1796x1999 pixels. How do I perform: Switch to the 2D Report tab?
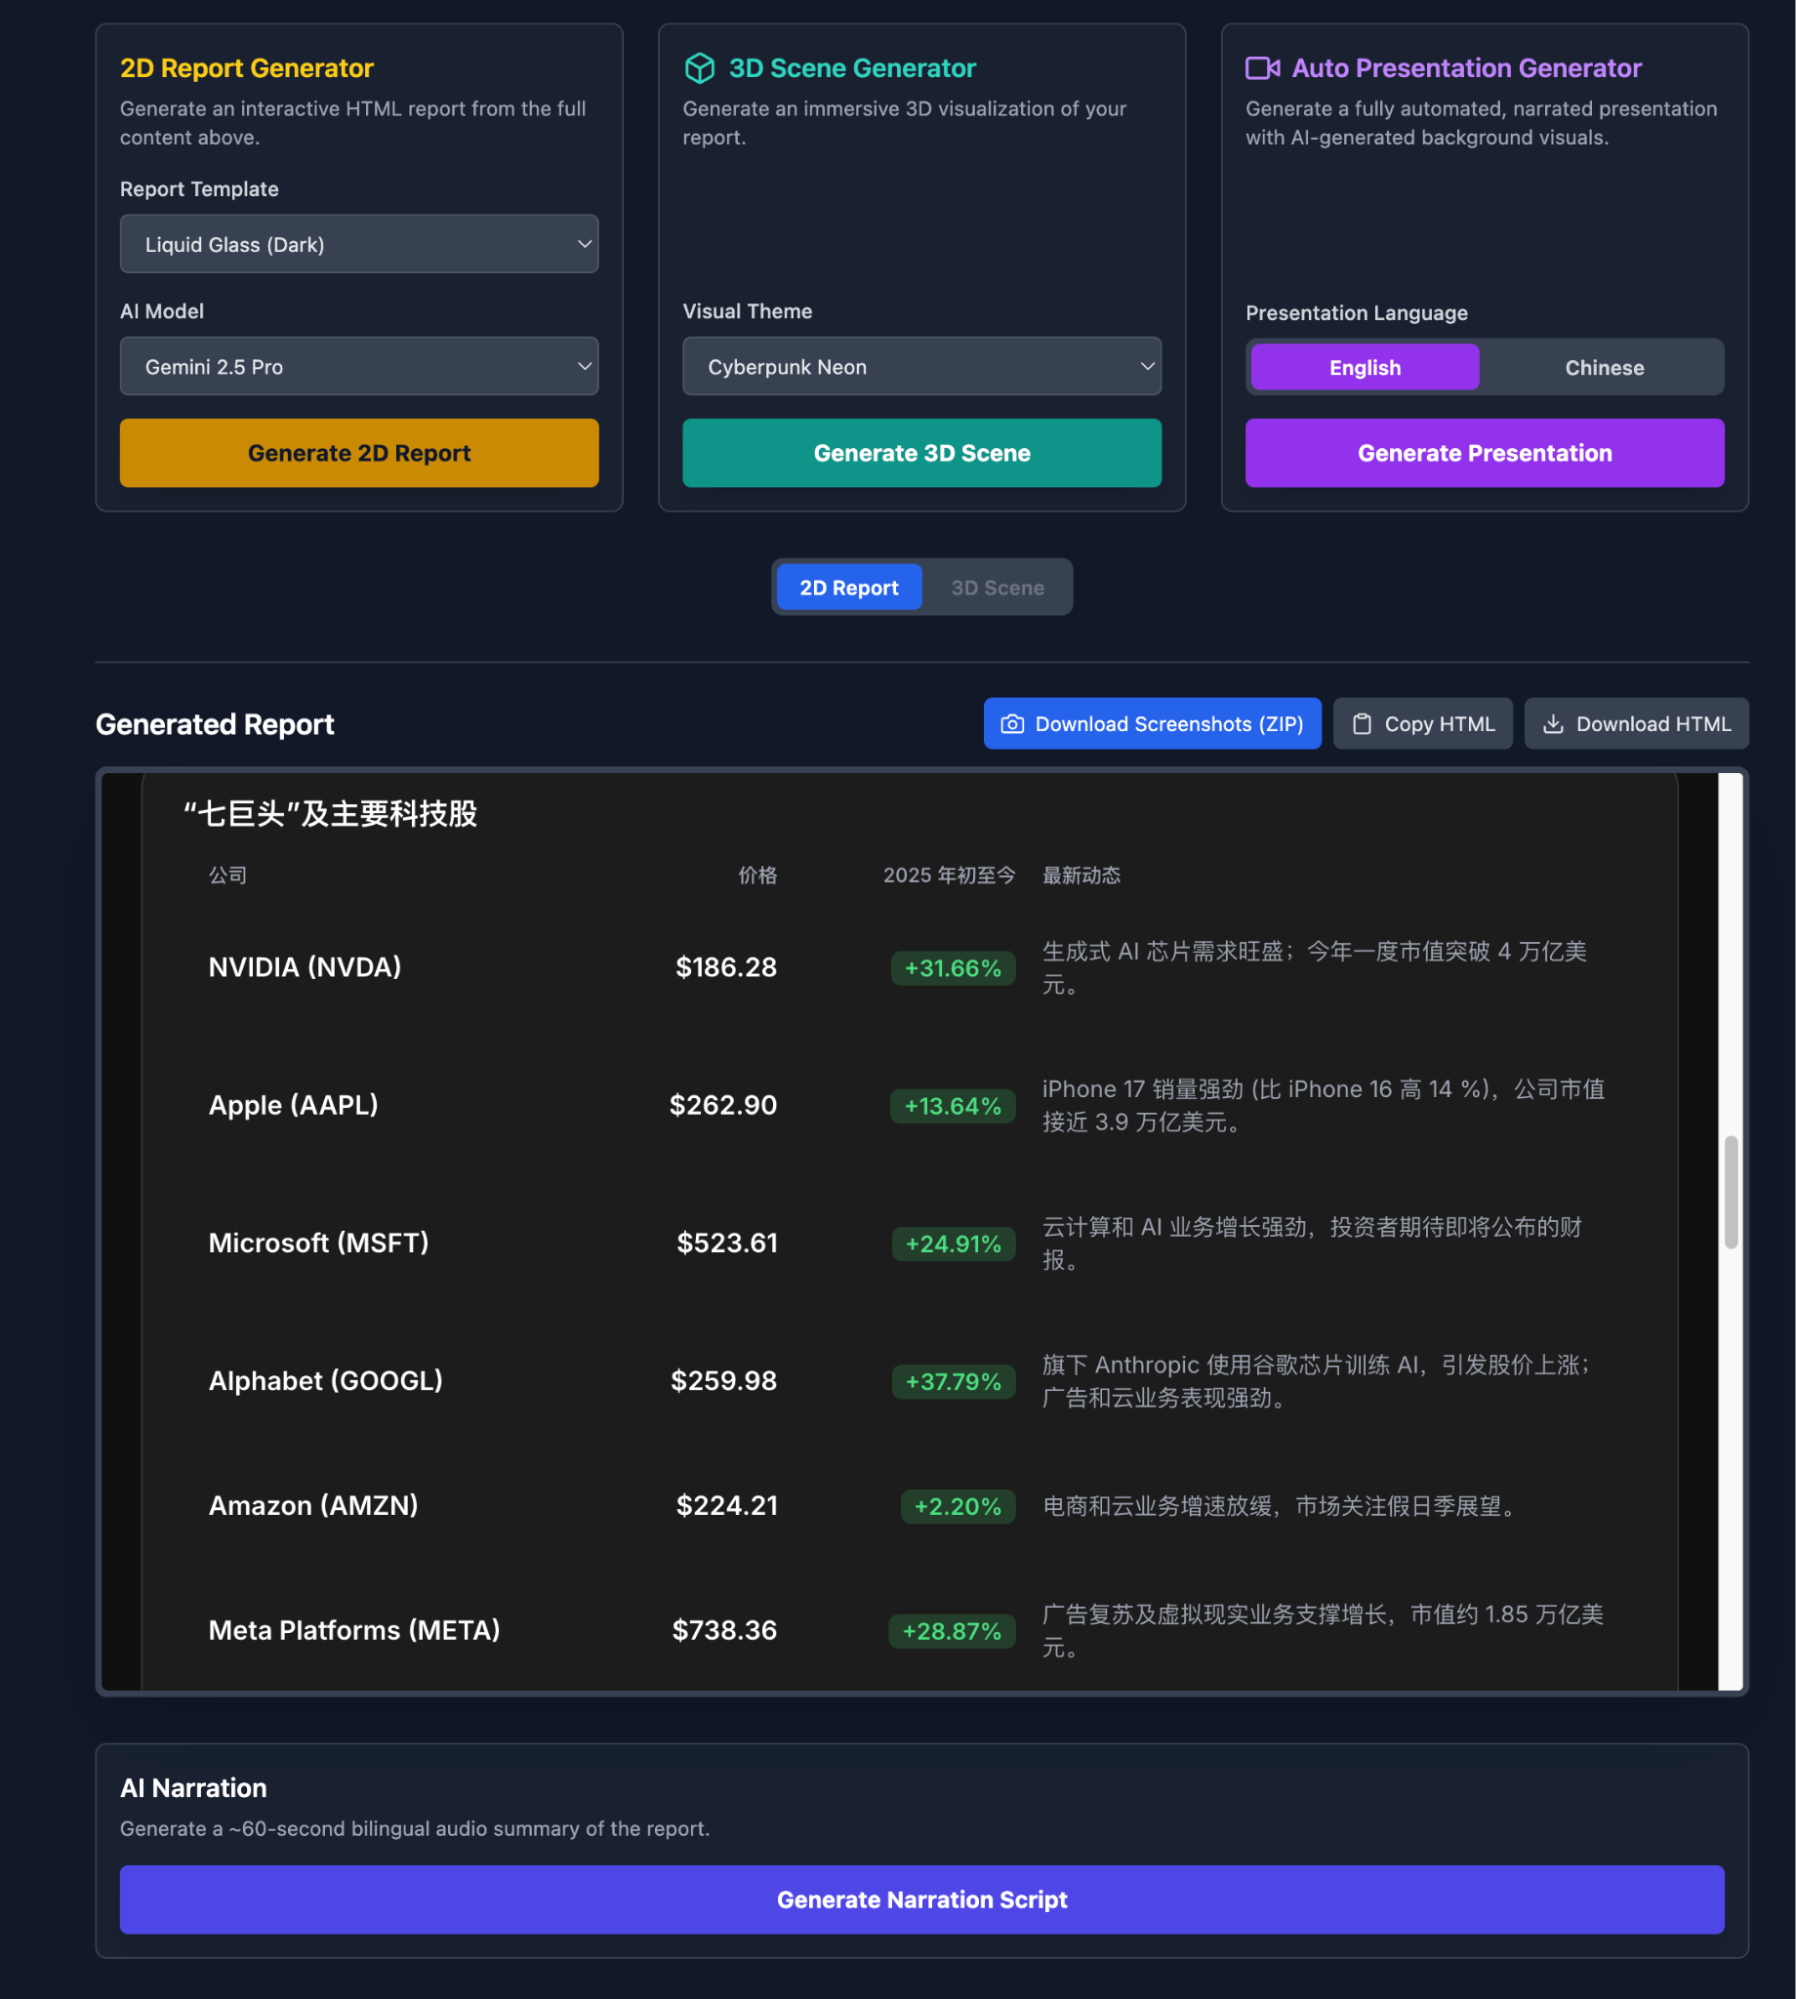click(848, 588)
